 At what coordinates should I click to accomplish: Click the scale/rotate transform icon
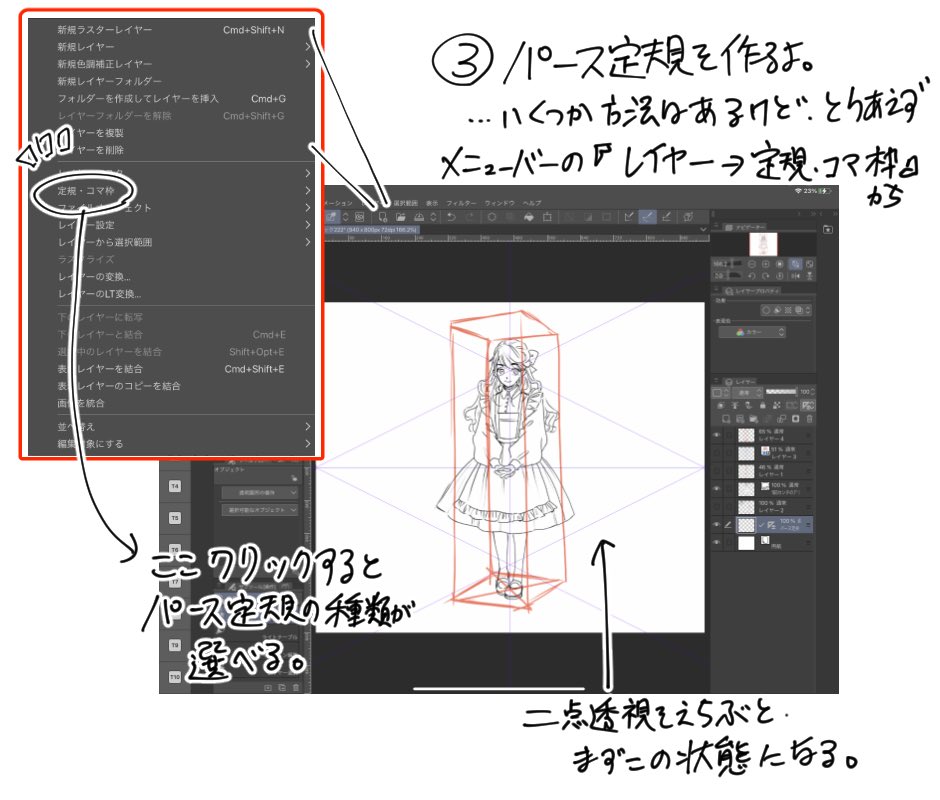tap(547, 217)
